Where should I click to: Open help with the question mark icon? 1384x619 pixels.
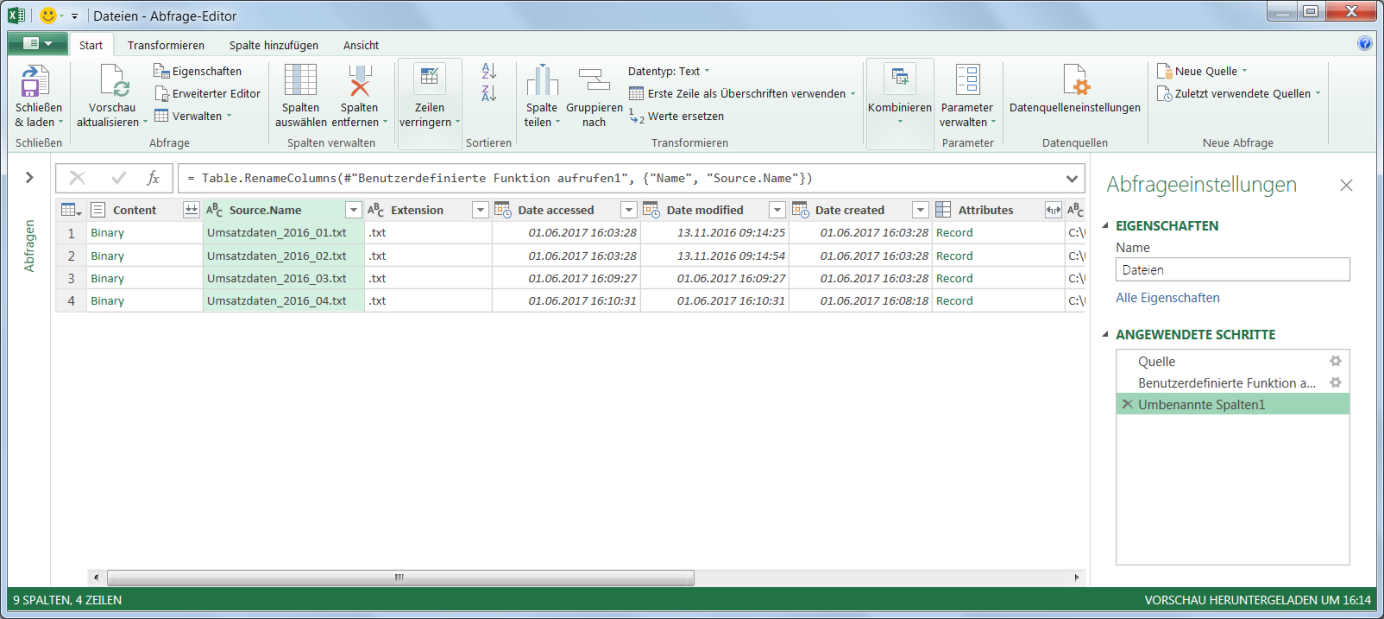[x=1365, y=44]
